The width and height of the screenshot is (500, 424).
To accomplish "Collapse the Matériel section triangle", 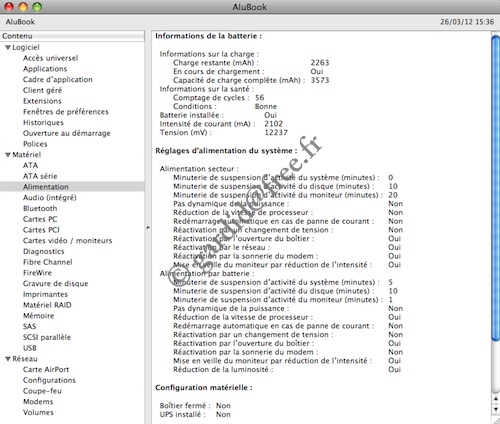I will (x=8, y=155).
